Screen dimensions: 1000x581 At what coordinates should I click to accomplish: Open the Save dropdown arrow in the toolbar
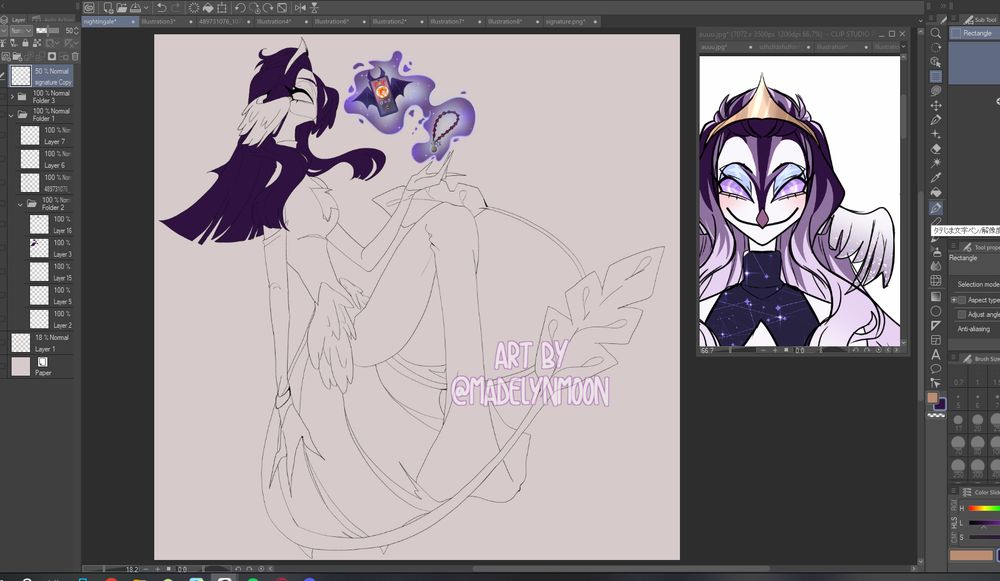click(146, 8)
